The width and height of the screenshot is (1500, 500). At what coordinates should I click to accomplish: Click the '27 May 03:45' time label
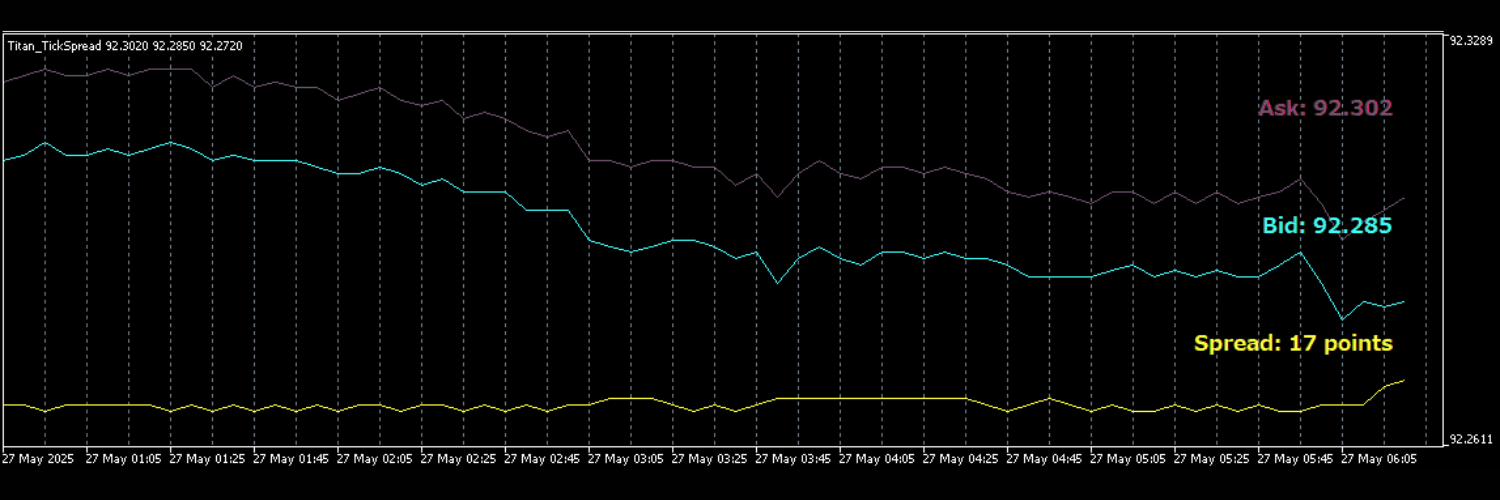tap(794, 459)
